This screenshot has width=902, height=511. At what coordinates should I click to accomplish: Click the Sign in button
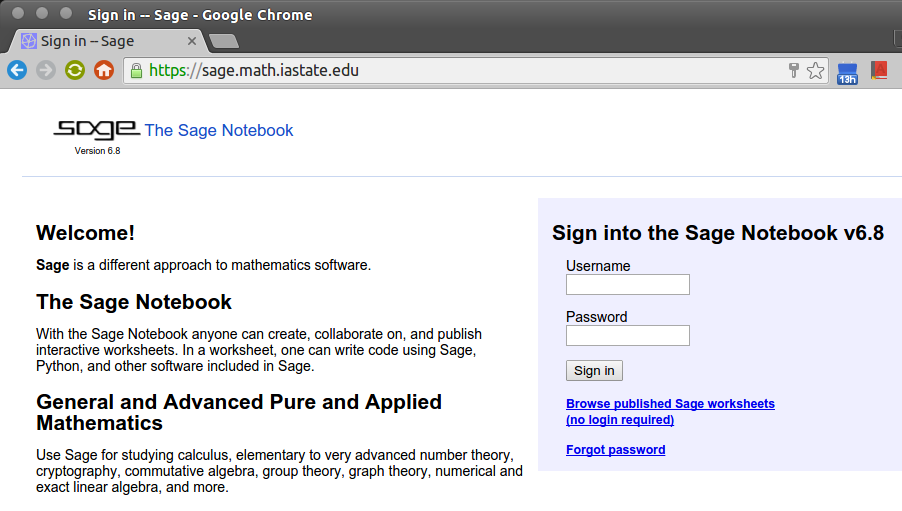click(594, 371)
